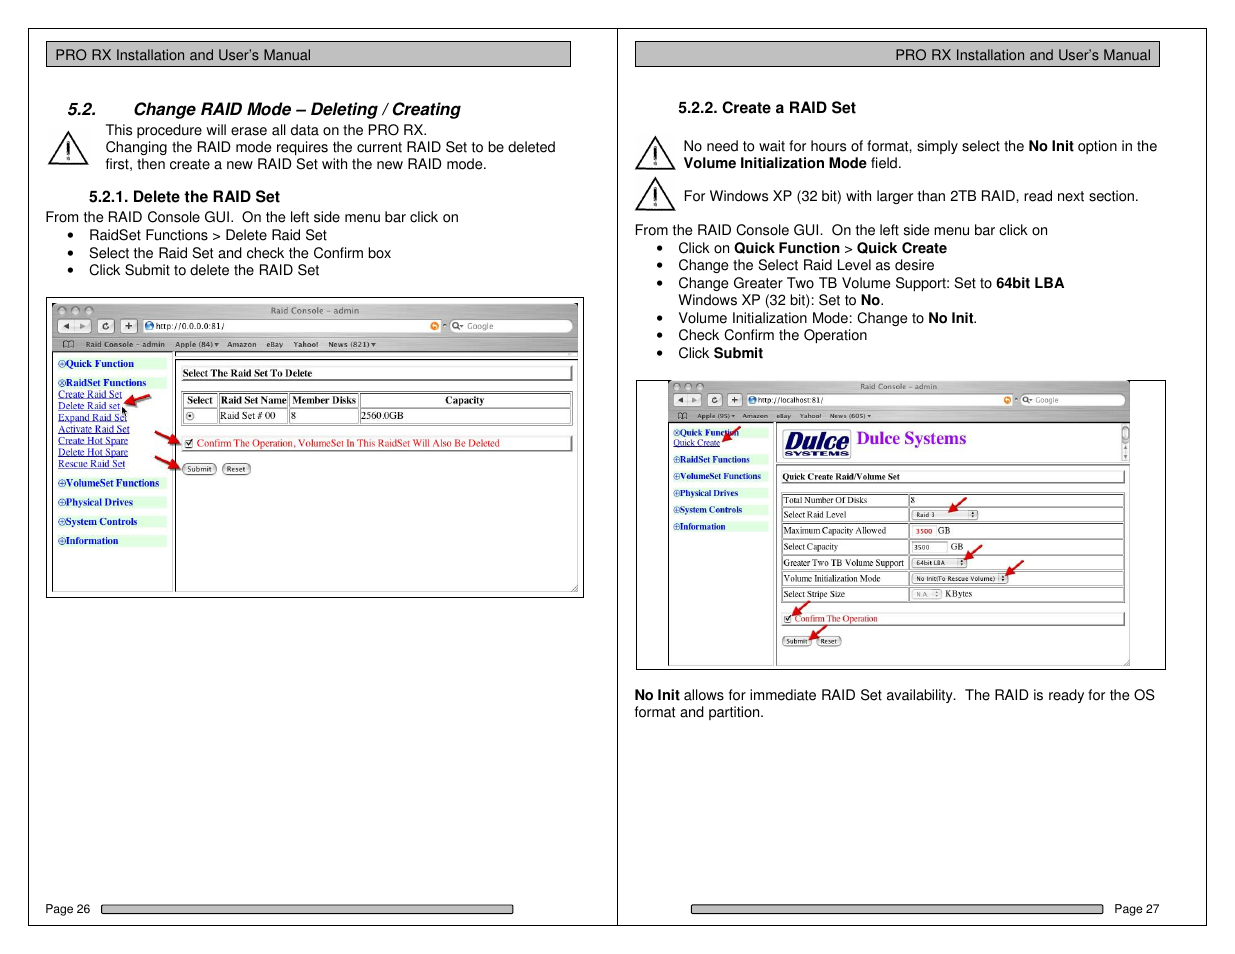The width and height of the screenshot is (1235, 954).
Task: Open the bookmarks book icon in the 0.0.0.0:81 browser
Action: point(68,344)
